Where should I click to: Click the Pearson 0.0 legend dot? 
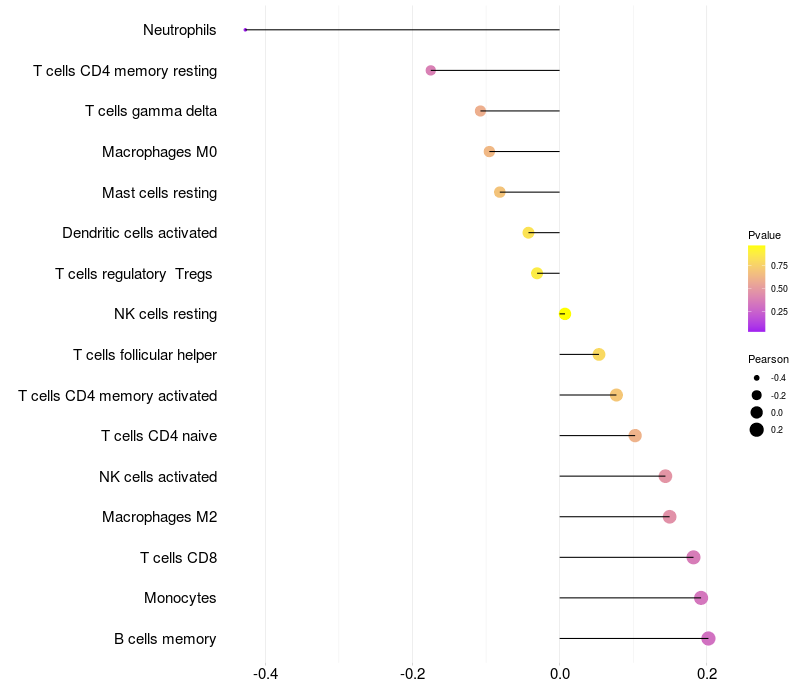click(757, 412)
